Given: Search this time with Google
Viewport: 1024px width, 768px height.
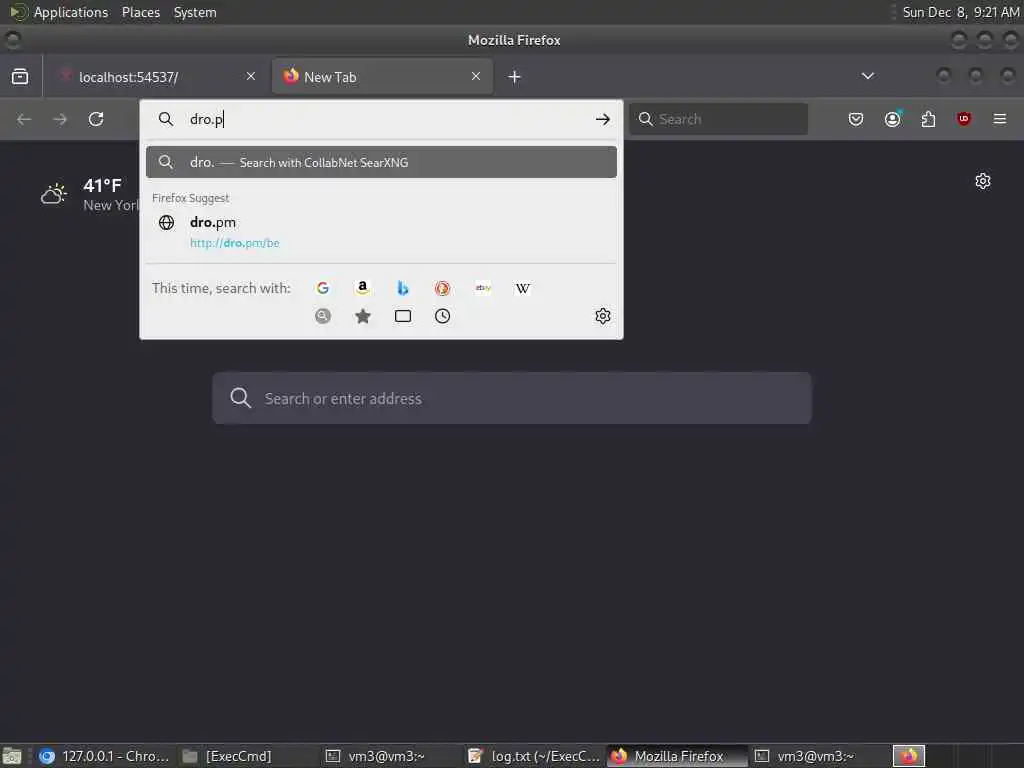Looking at the screenshot, I should 323,288.
